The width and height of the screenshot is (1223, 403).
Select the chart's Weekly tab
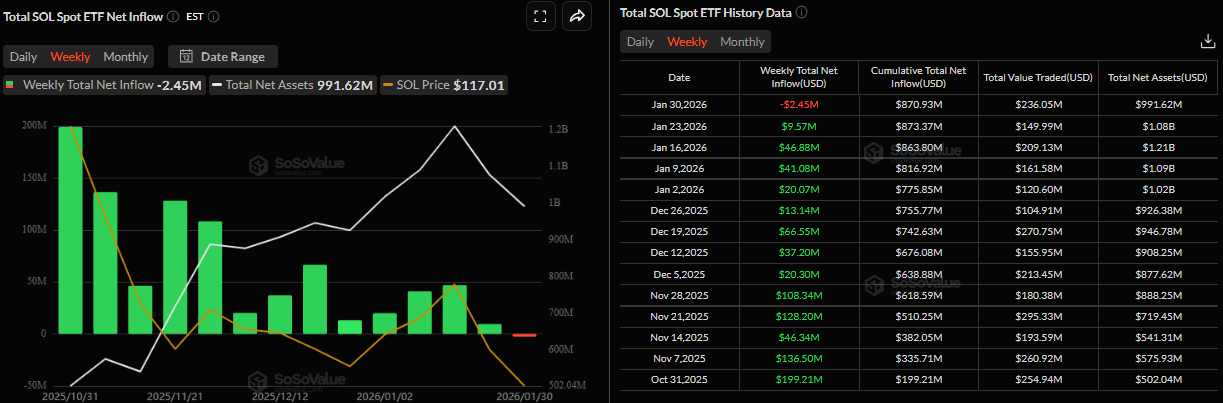point(70,57)
